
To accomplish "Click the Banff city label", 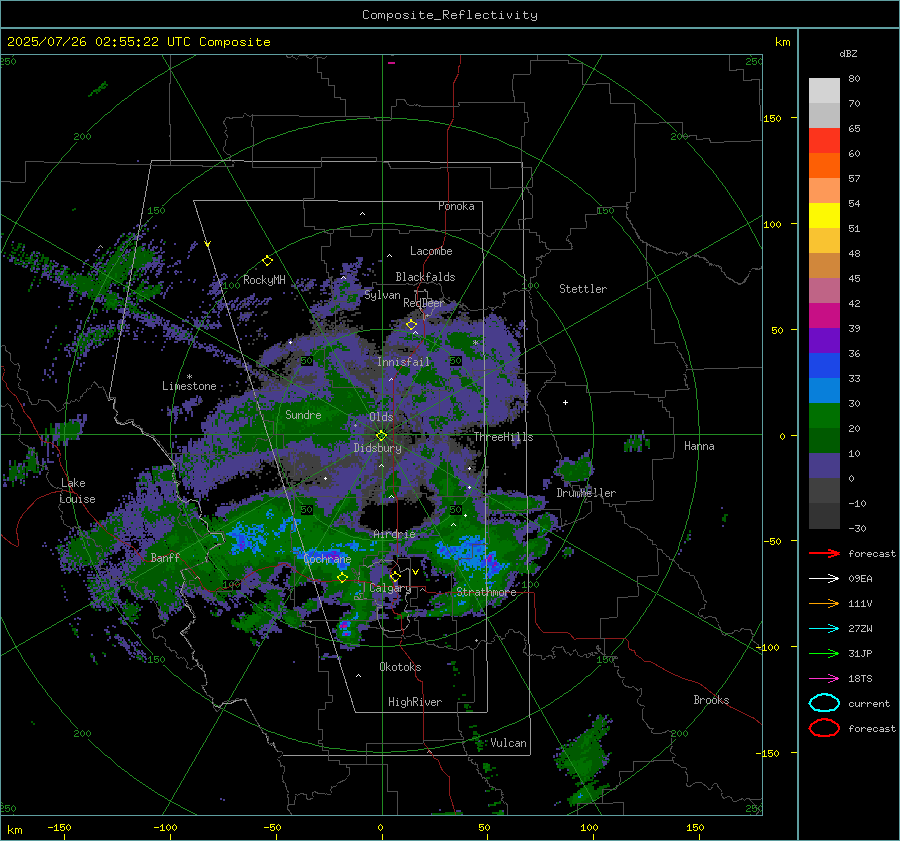I will (x=165, y=557).
